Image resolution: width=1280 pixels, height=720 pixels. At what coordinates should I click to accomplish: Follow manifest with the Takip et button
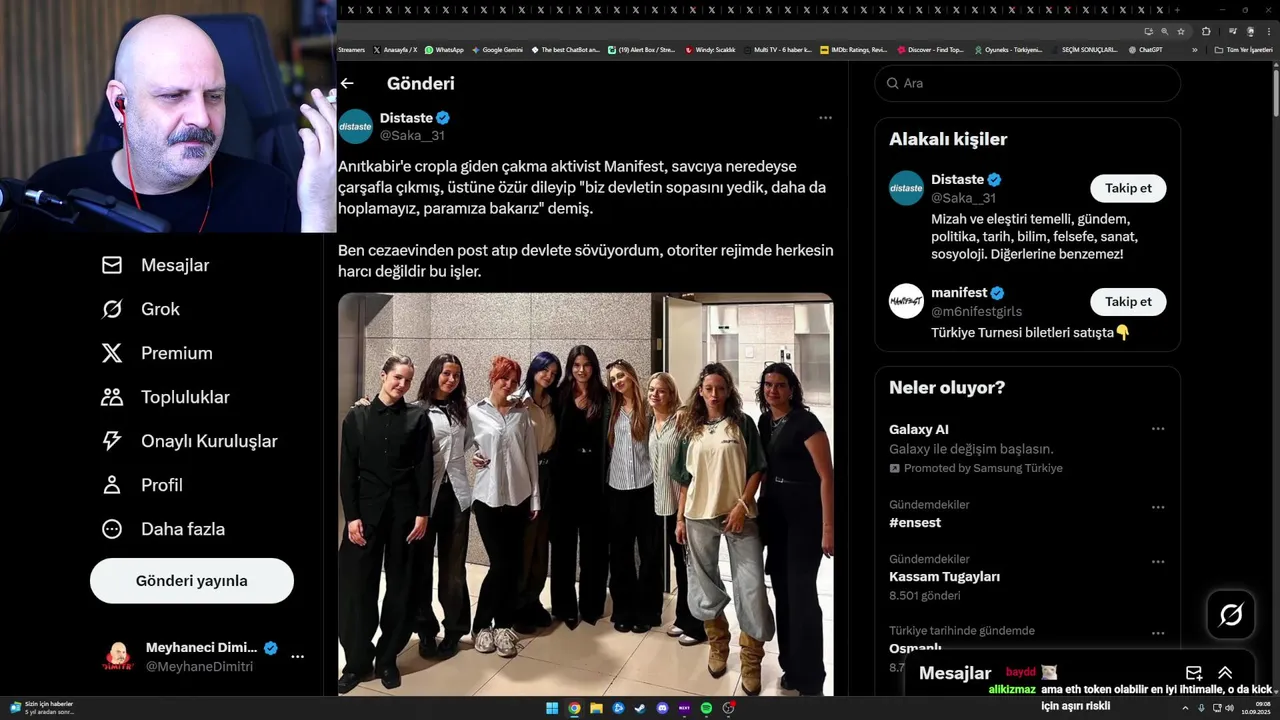click(1128, 302)
